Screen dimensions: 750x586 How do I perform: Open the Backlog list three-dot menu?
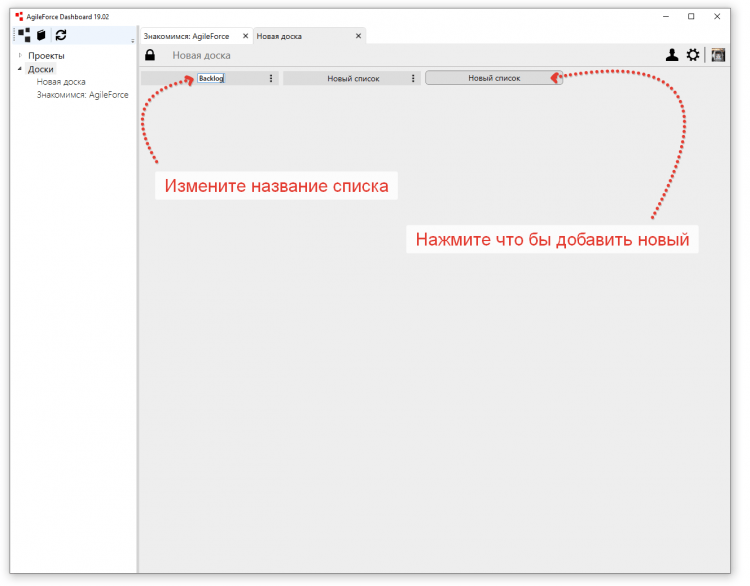click(271, 78)
